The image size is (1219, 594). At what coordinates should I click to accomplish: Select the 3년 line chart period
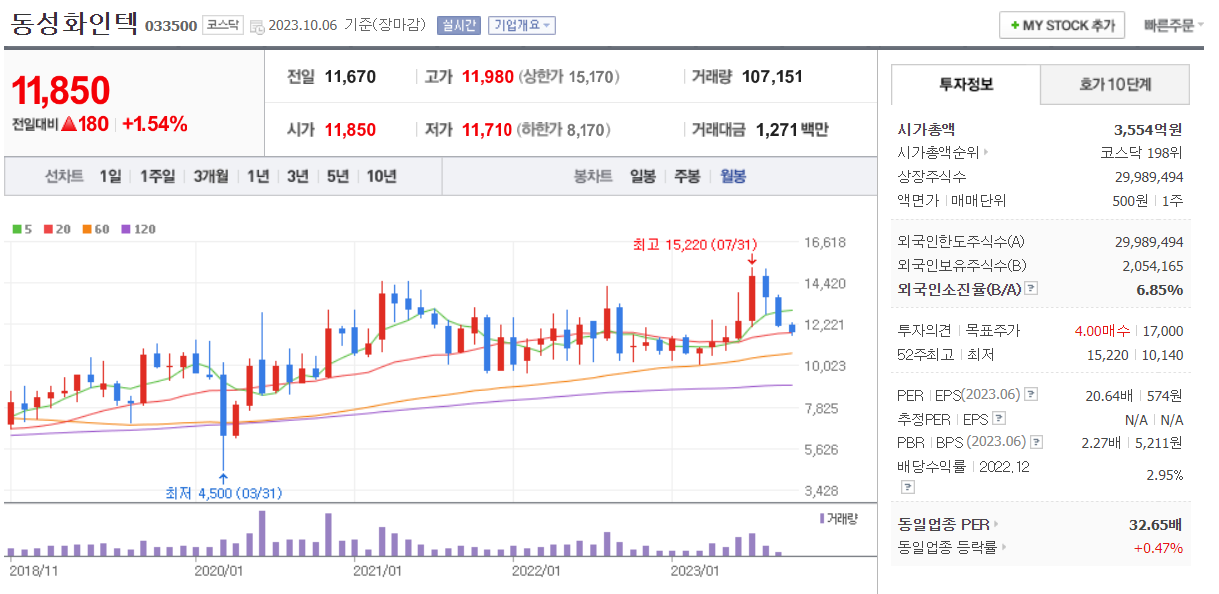298,177
